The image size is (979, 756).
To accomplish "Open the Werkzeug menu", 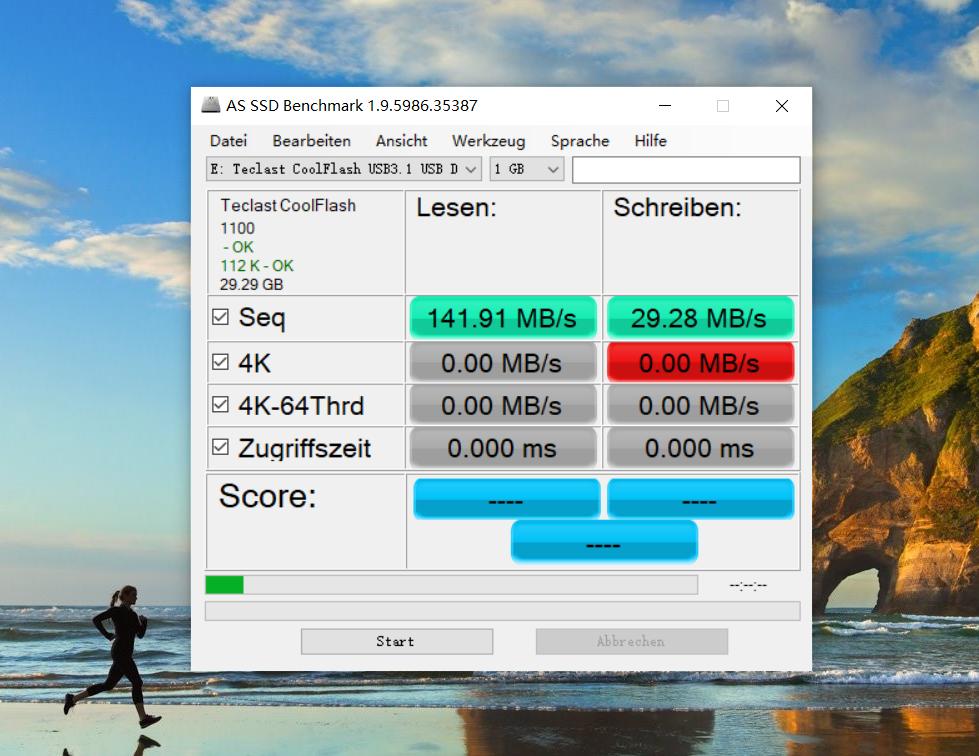I will click(488, 141).
